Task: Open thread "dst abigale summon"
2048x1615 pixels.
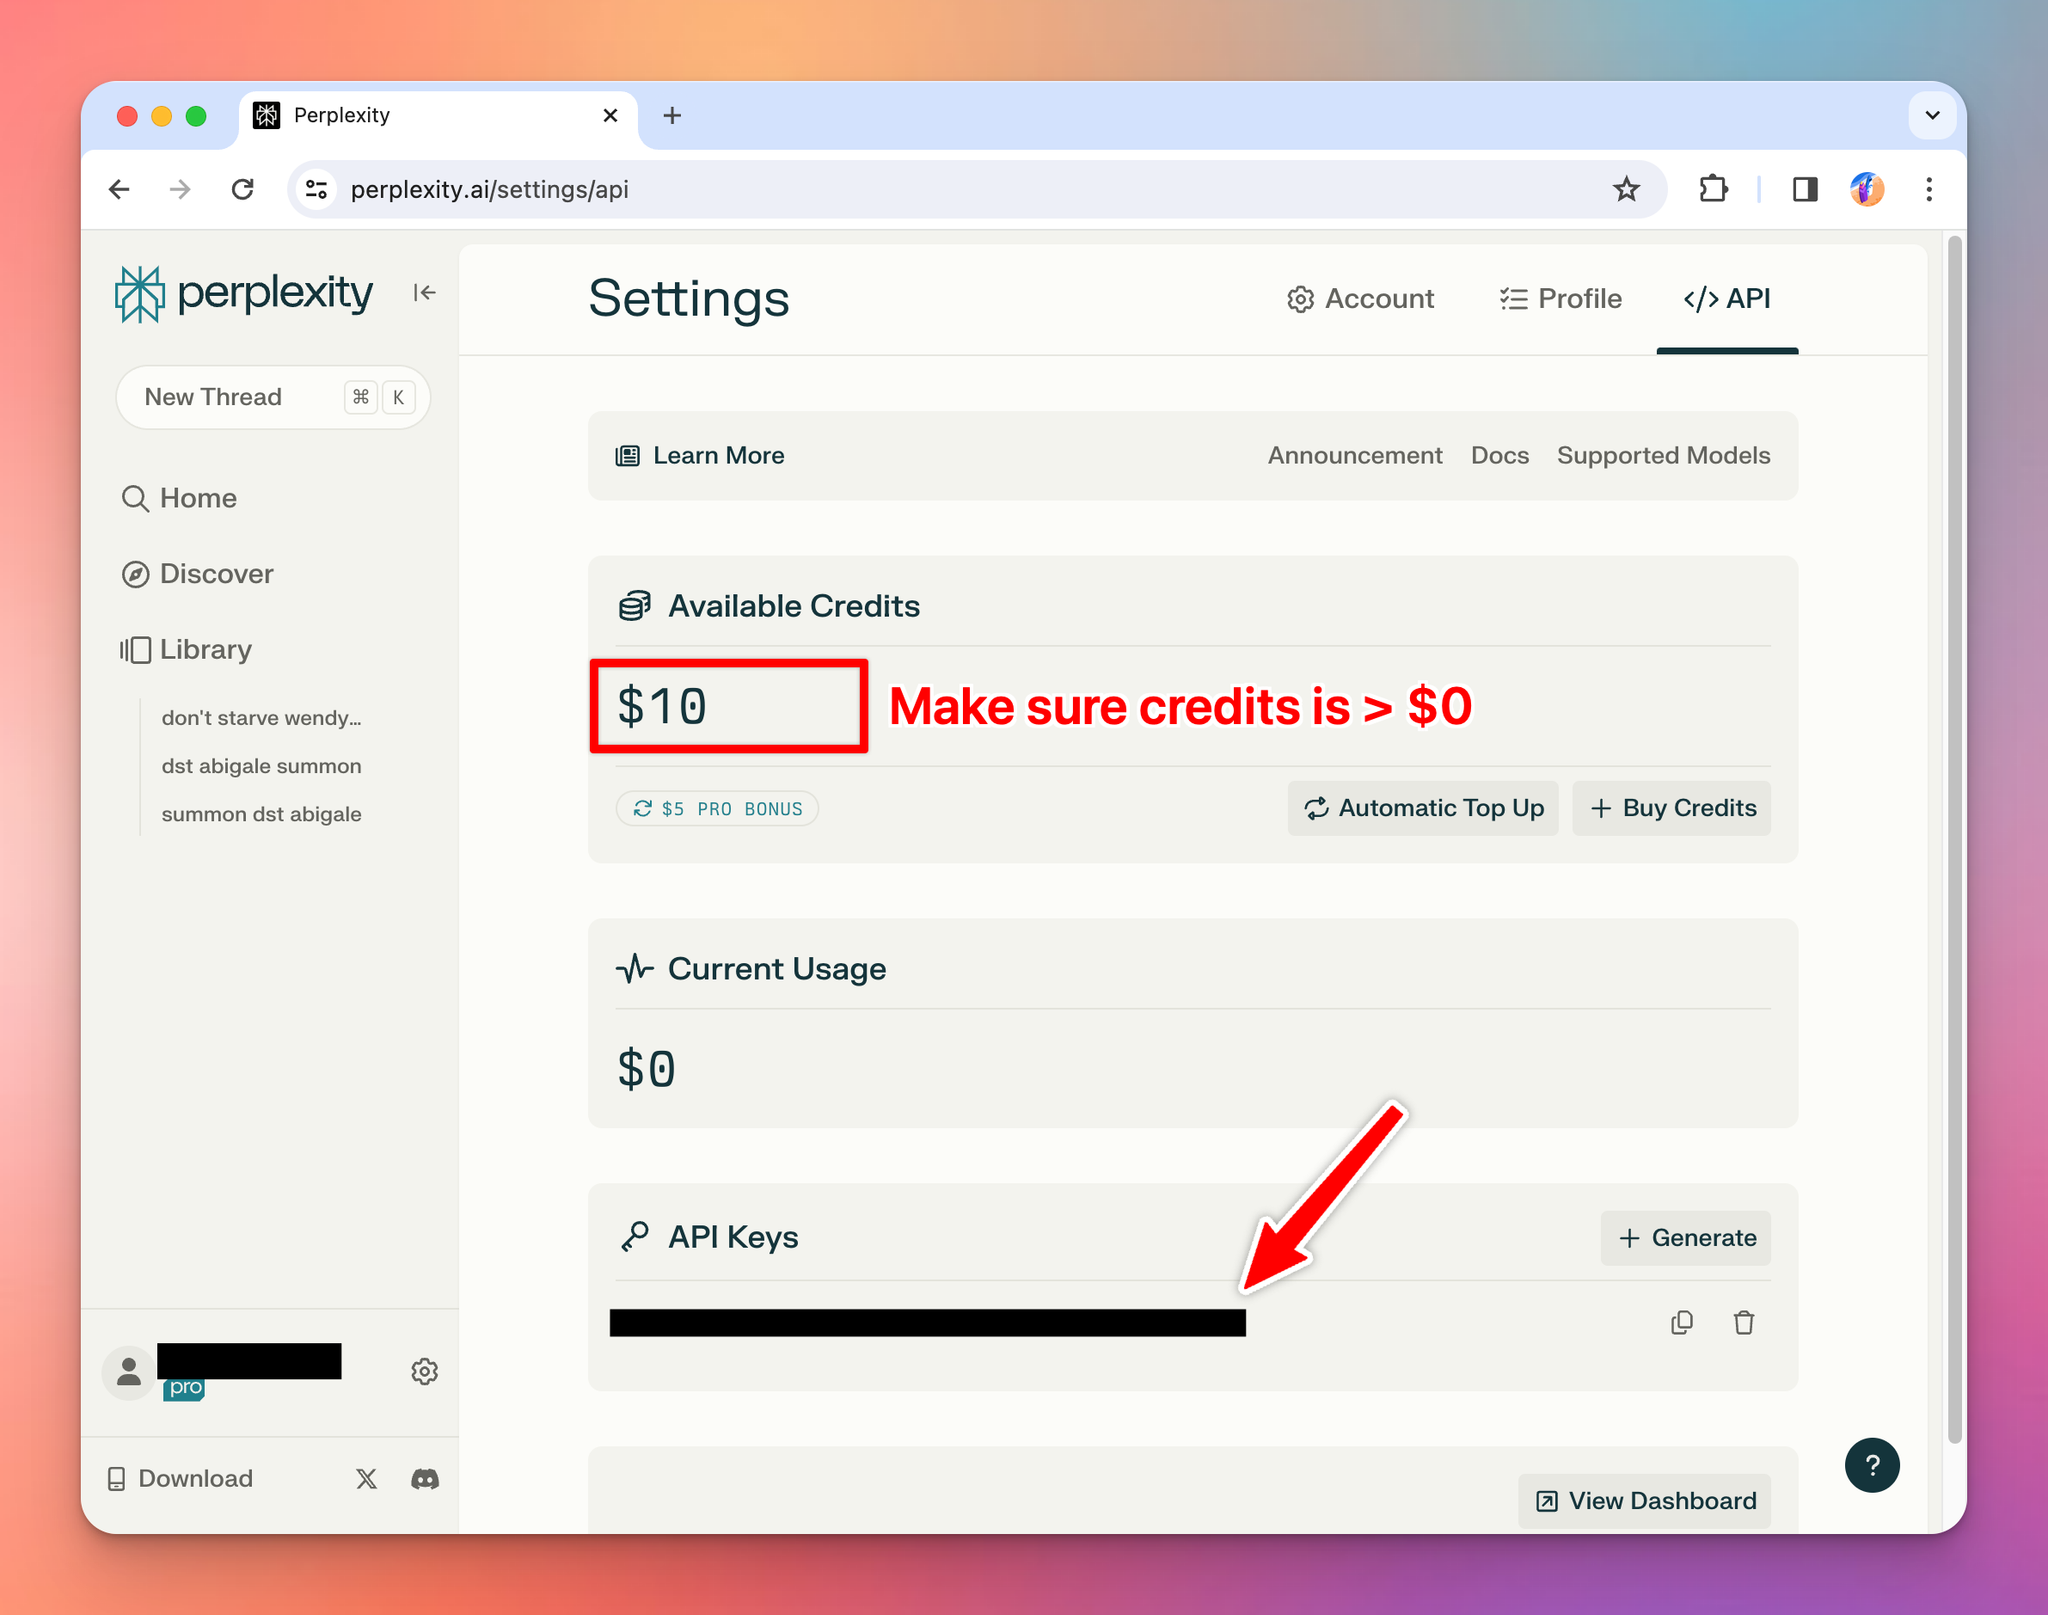Action: [x=262, y=766]
